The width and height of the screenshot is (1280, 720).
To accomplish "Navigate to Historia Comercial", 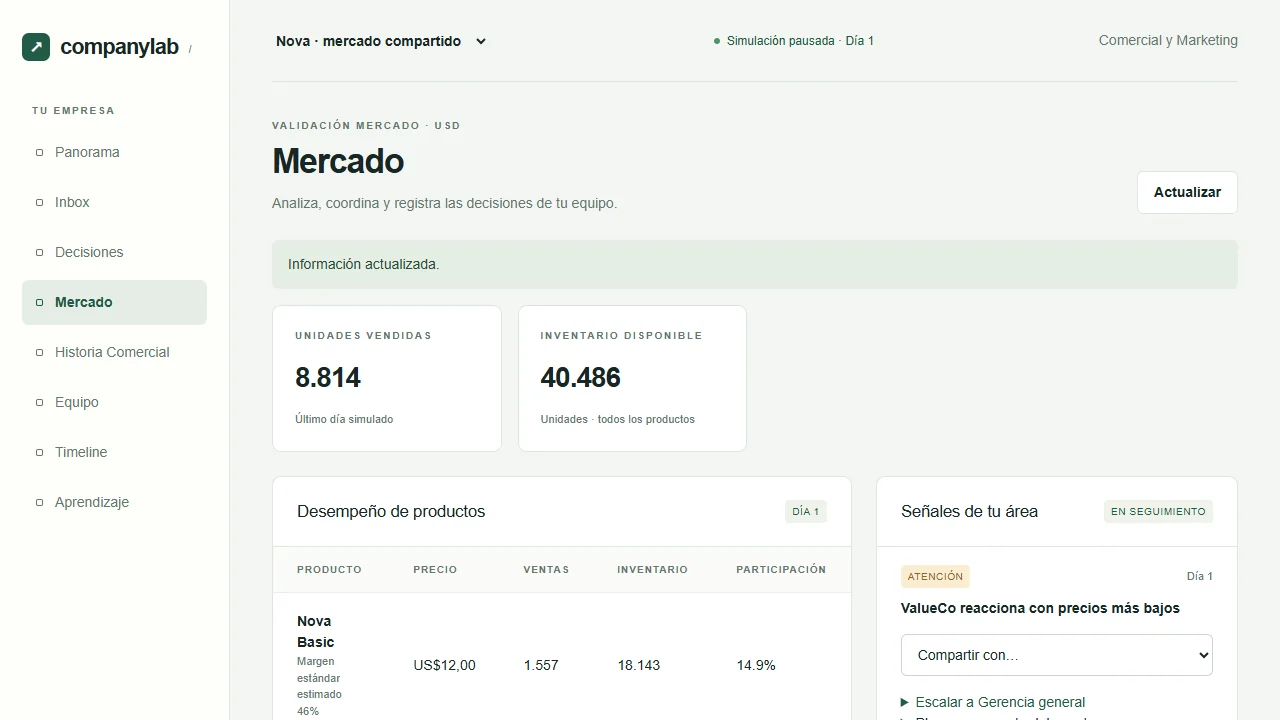I will click(x=114, y=352).
